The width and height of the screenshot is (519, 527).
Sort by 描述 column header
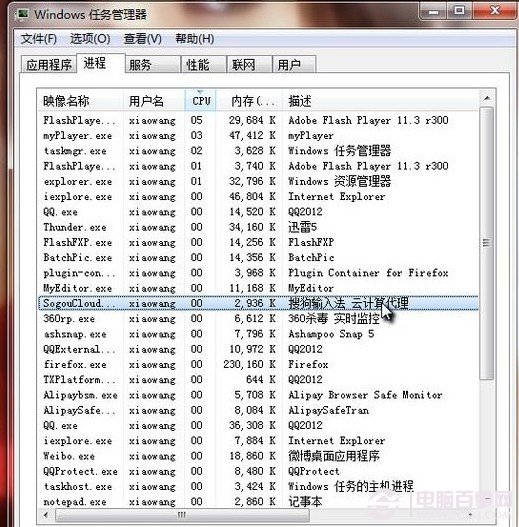[380, 101]
